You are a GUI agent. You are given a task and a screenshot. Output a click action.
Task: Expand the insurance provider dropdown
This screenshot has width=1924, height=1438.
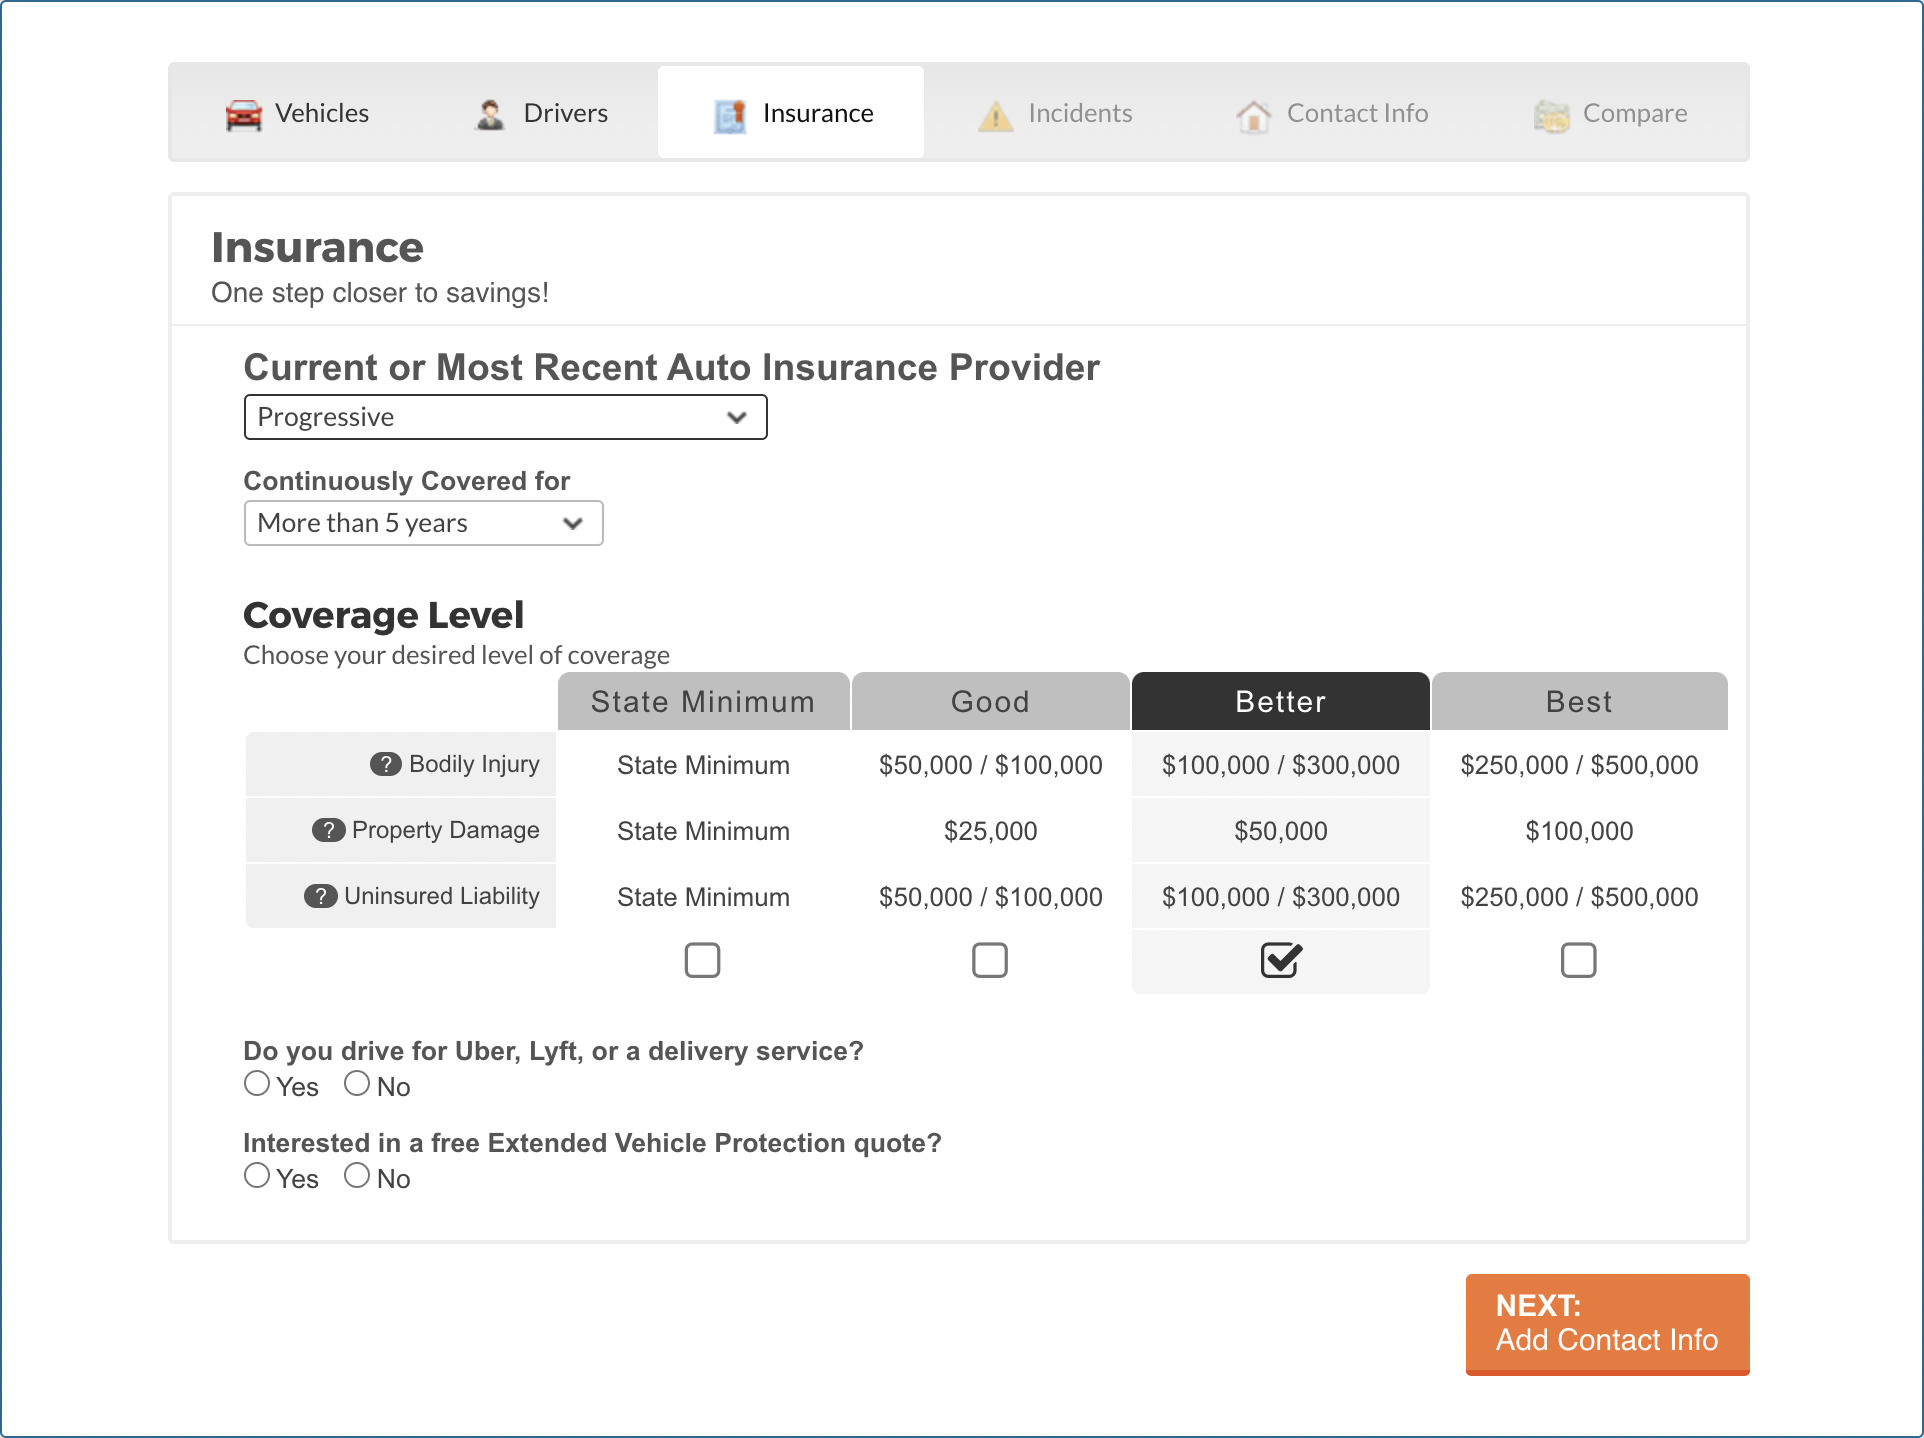point(504,417)
